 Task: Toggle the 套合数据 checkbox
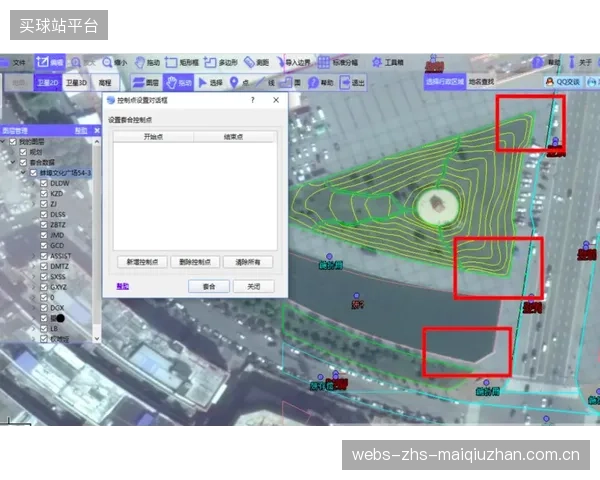23,162
